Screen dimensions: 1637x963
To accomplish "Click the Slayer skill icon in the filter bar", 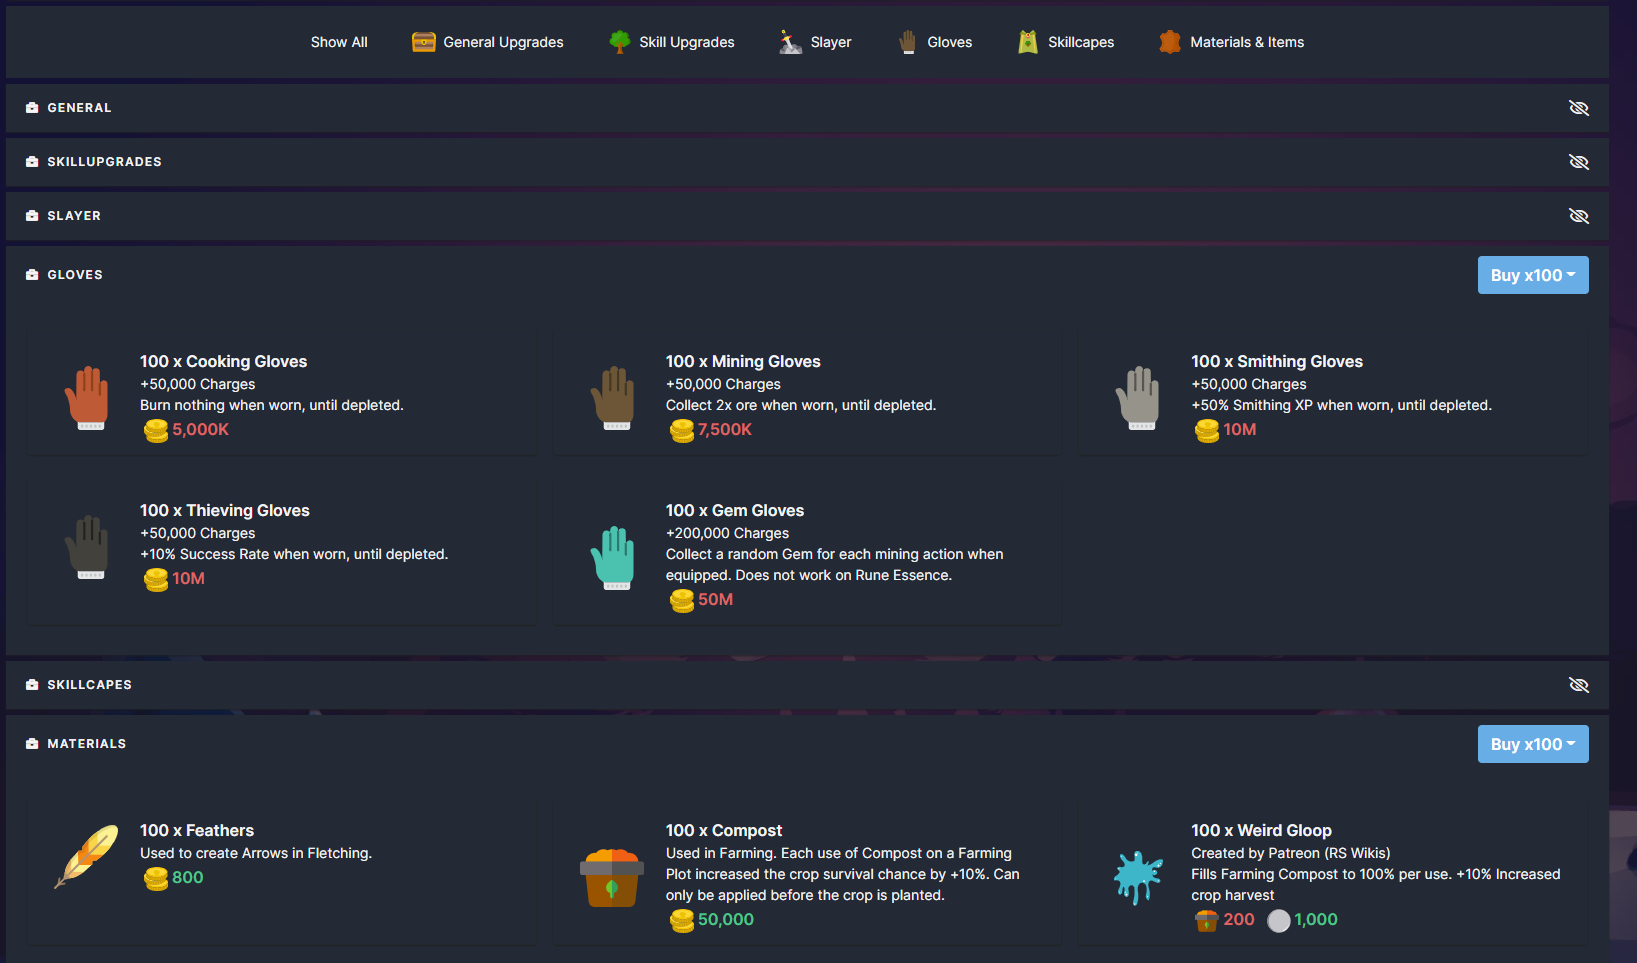I will point(788,41).
